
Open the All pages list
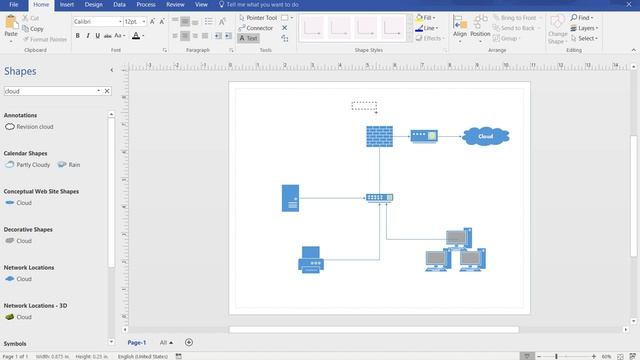point(166,342)
